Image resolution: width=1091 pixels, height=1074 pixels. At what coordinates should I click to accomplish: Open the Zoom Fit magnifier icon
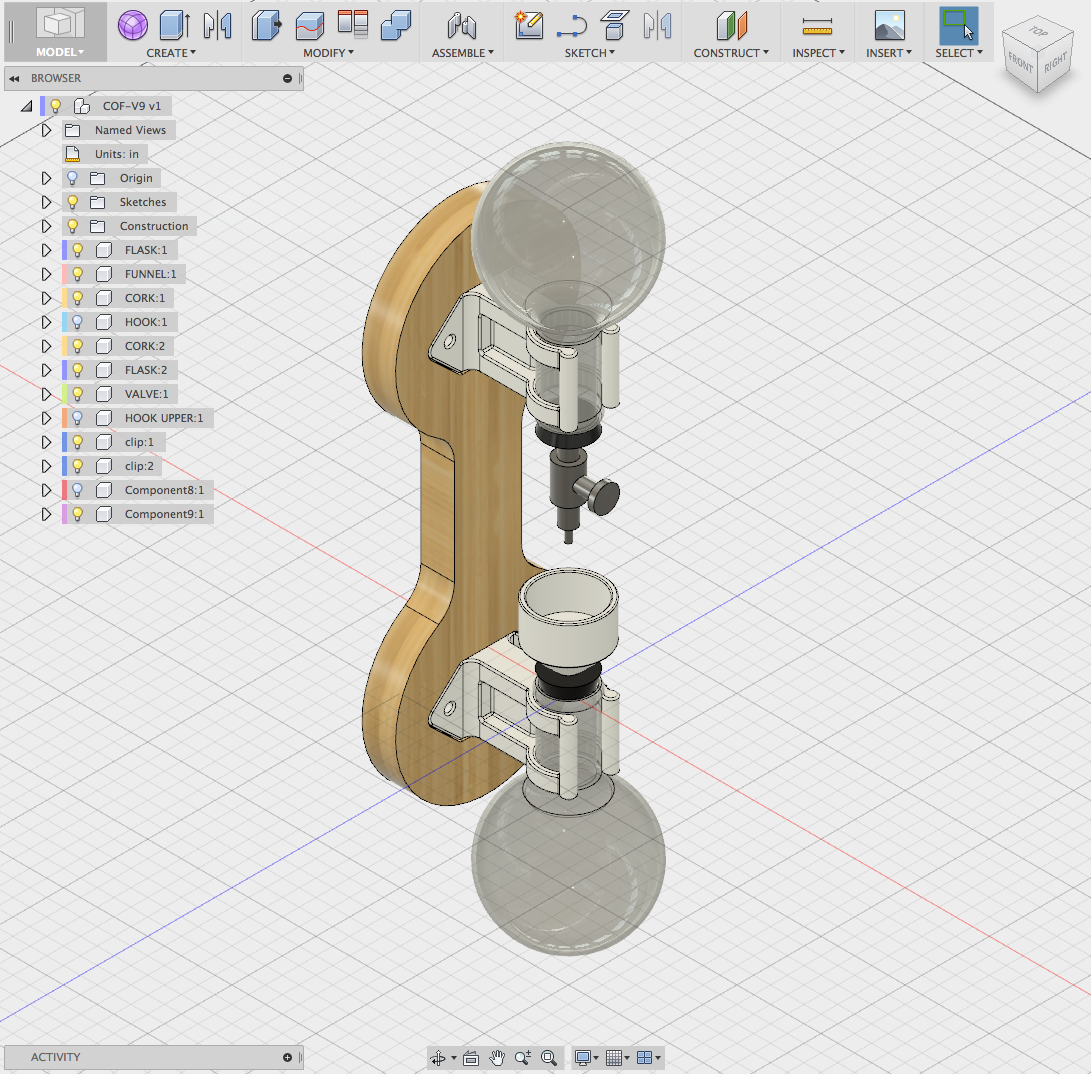point(549,1058)
